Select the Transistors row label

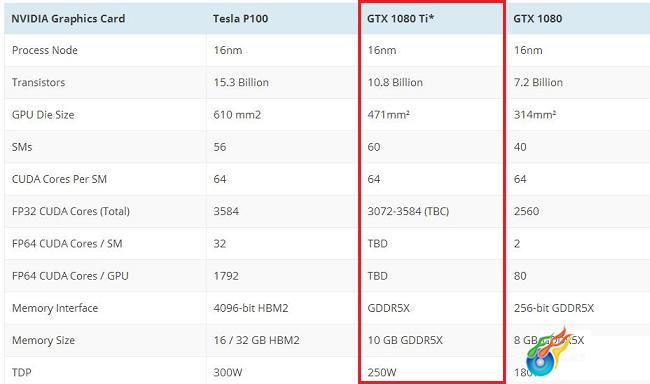[x=39, y=83]
